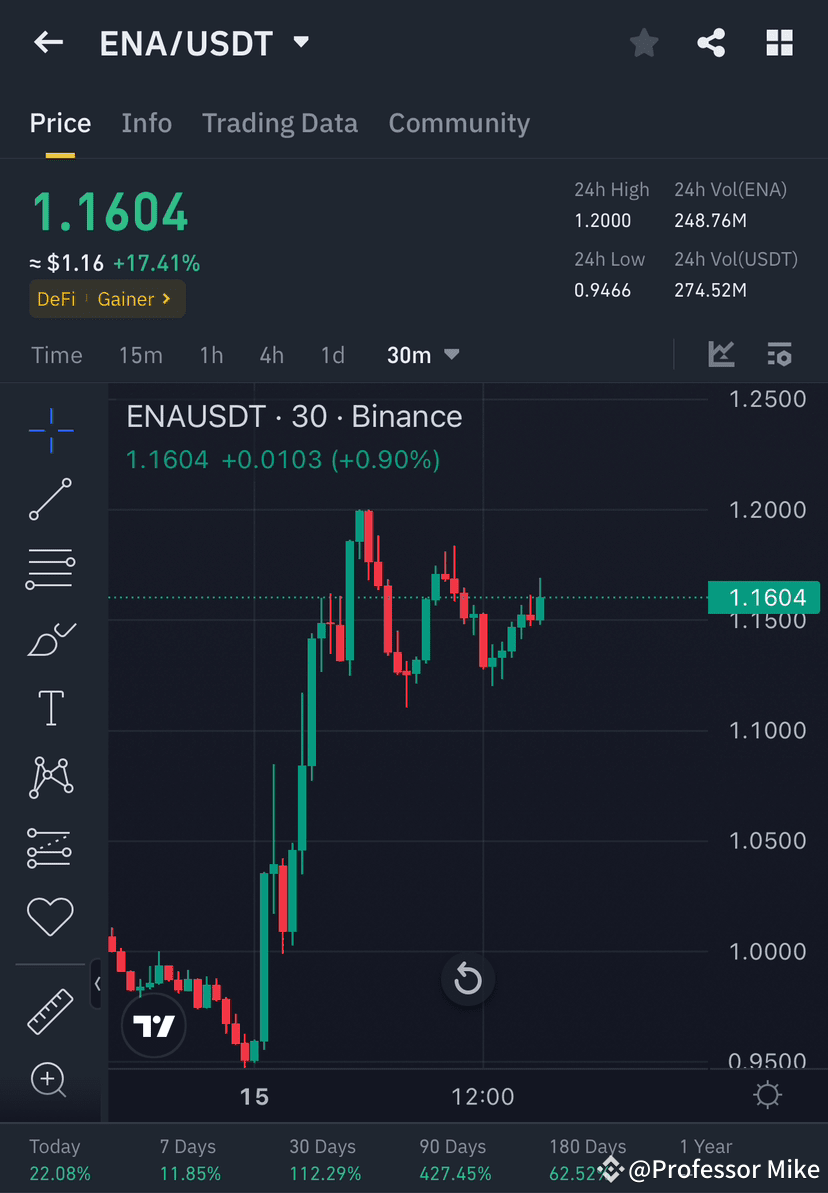Select the 4h interval
This screenshot has height=1193, width=828.
[x=272, y=355]
